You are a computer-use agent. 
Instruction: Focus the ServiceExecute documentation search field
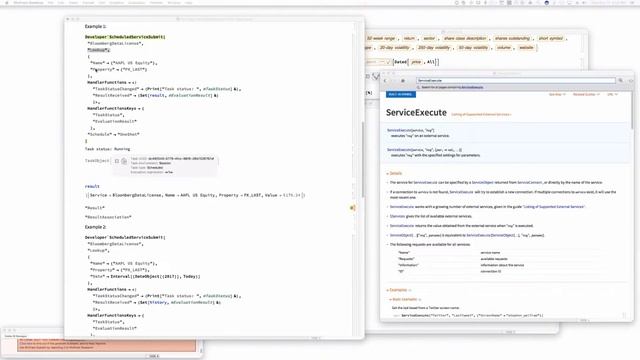tap(516, 80)
